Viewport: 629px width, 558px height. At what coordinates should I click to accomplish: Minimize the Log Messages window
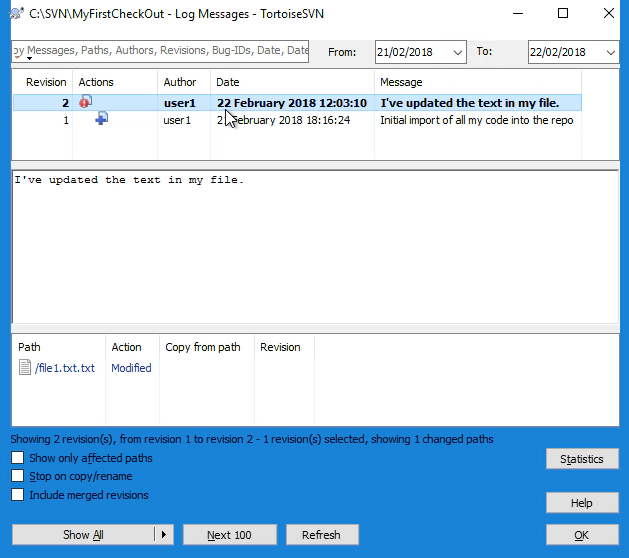click(x=518, y=13)
